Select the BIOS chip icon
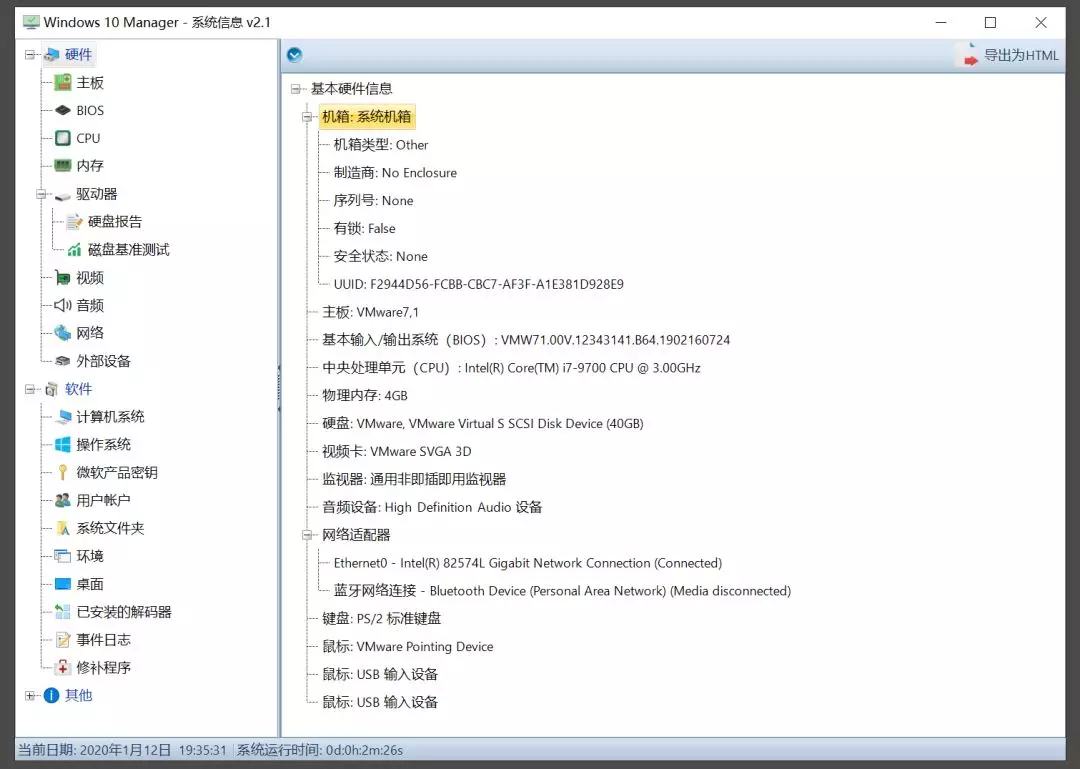Image resolution: width=1080 pixels, height=769 pixels. [x=63, y=110]
